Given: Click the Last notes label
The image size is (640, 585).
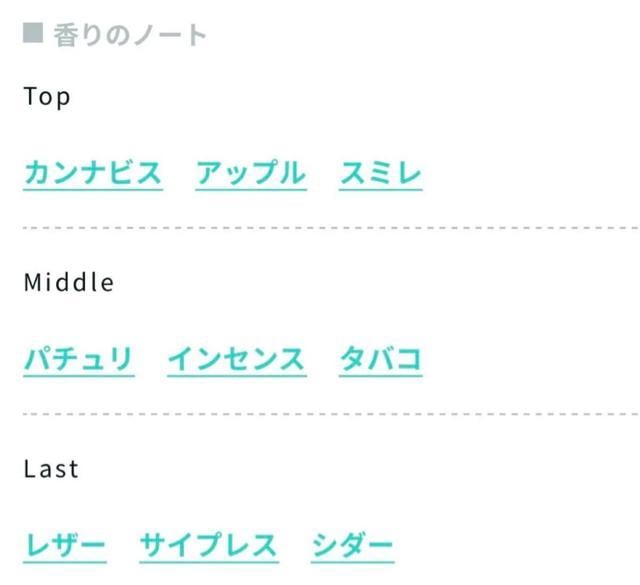Looking at the screenshot, I should pos(51,469).
